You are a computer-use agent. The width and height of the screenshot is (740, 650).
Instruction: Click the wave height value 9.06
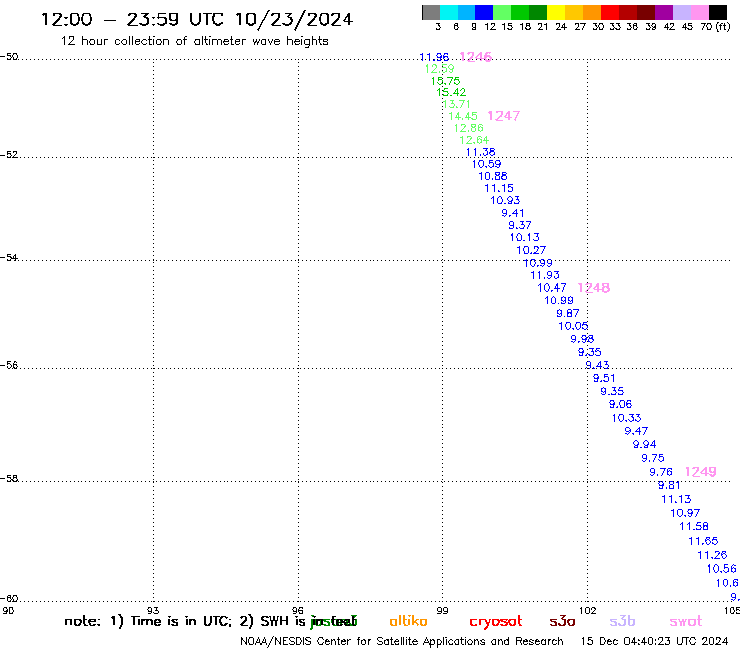[620, 404]
